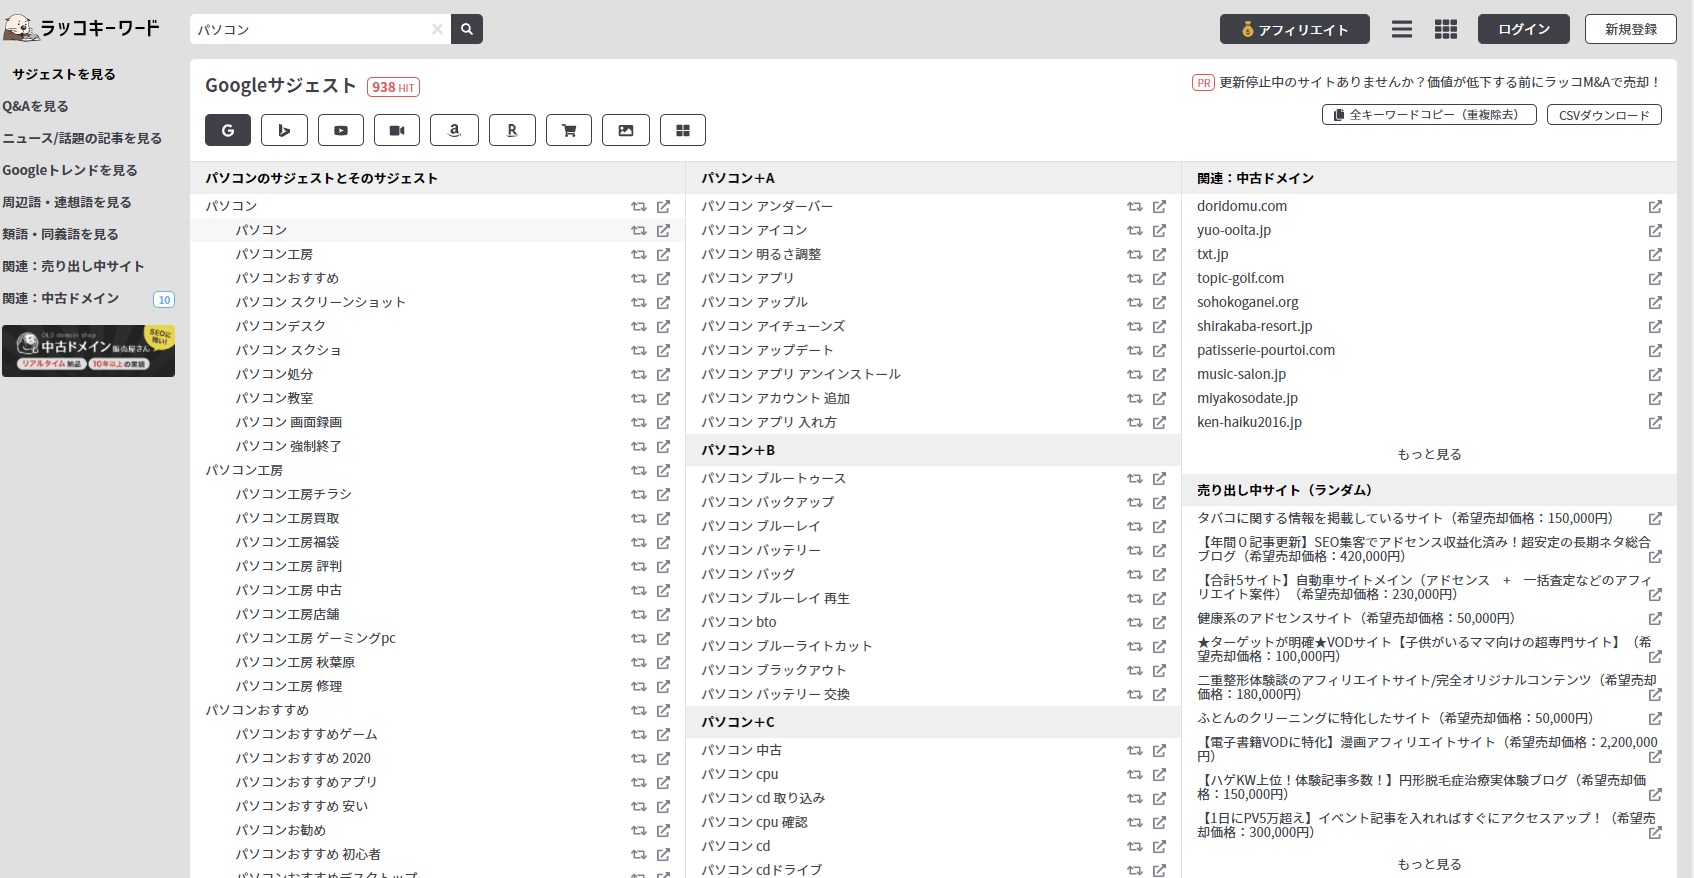Click the 中古ドメイン banner thumbnail
Screen dimensions: 1694x878
[x=88, y=351]
